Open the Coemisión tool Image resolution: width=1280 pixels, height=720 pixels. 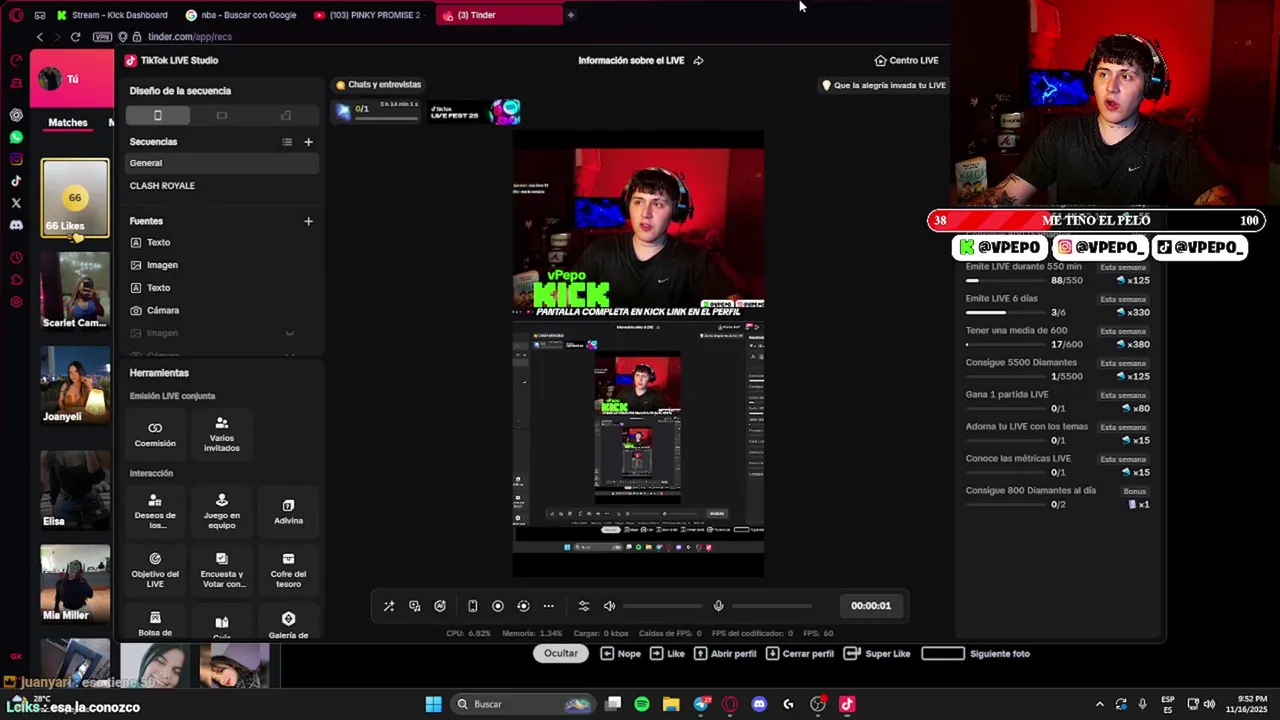pyautogui.click(x=155, y=434)
